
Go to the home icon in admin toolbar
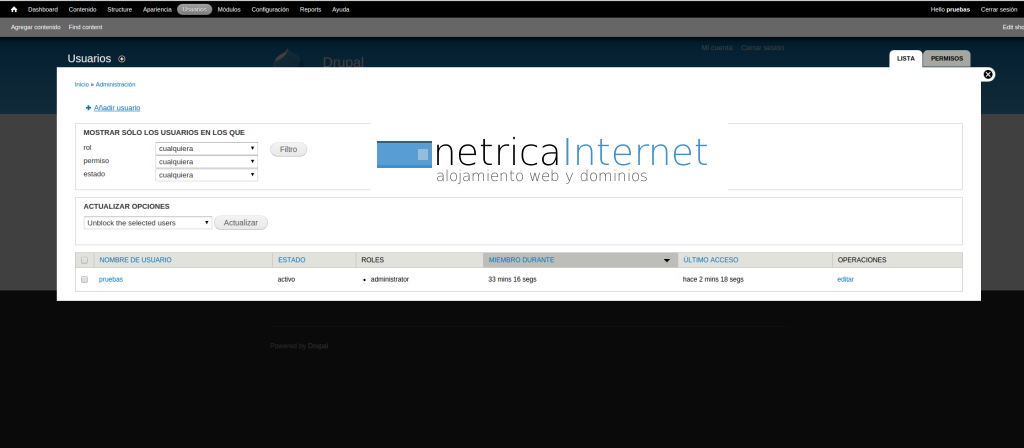(x=14, y=10)
